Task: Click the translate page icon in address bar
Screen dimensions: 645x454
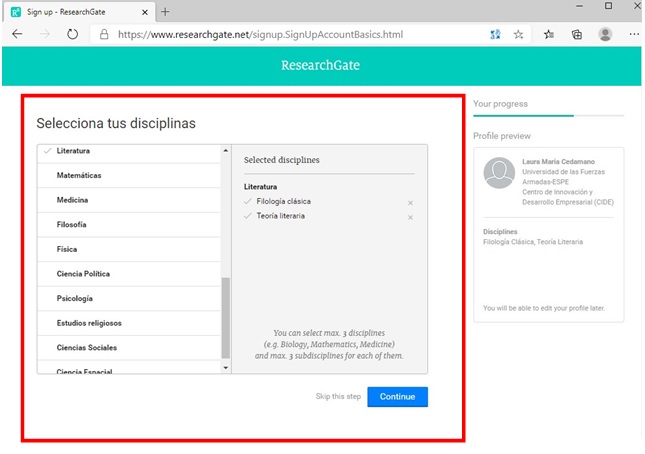Action: 495,33
